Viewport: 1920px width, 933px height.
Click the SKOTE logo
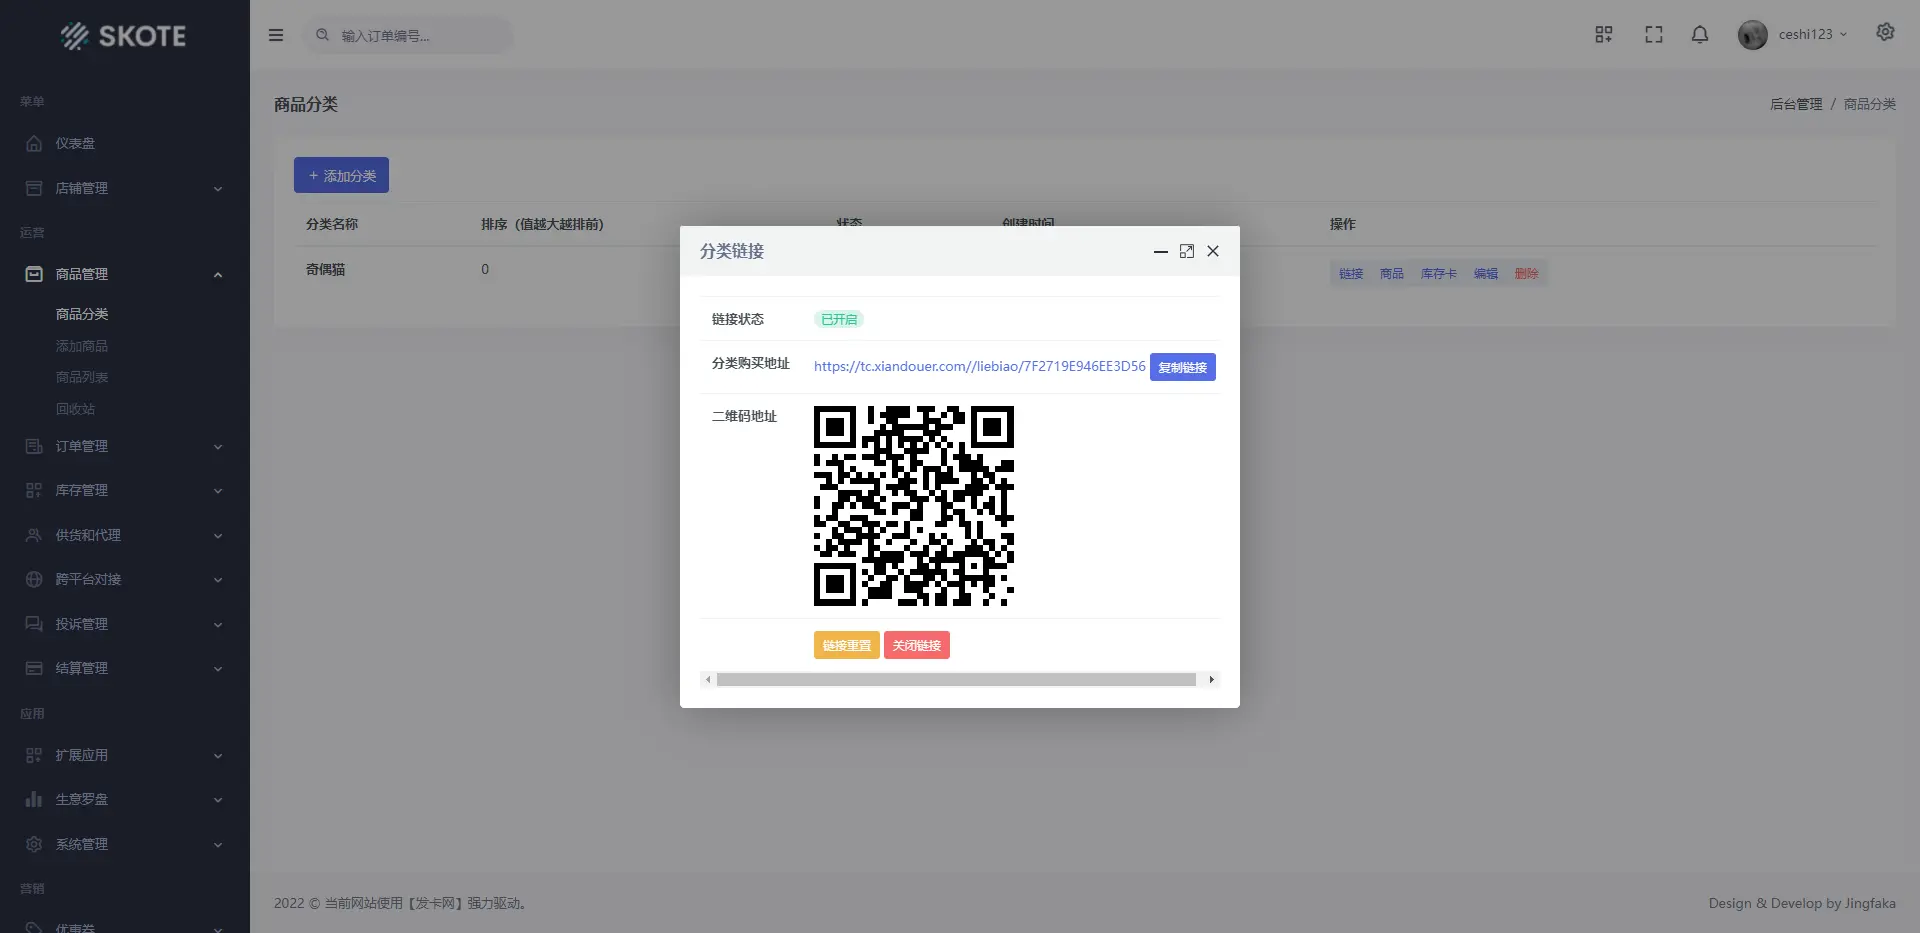click(x=124, y=36)
